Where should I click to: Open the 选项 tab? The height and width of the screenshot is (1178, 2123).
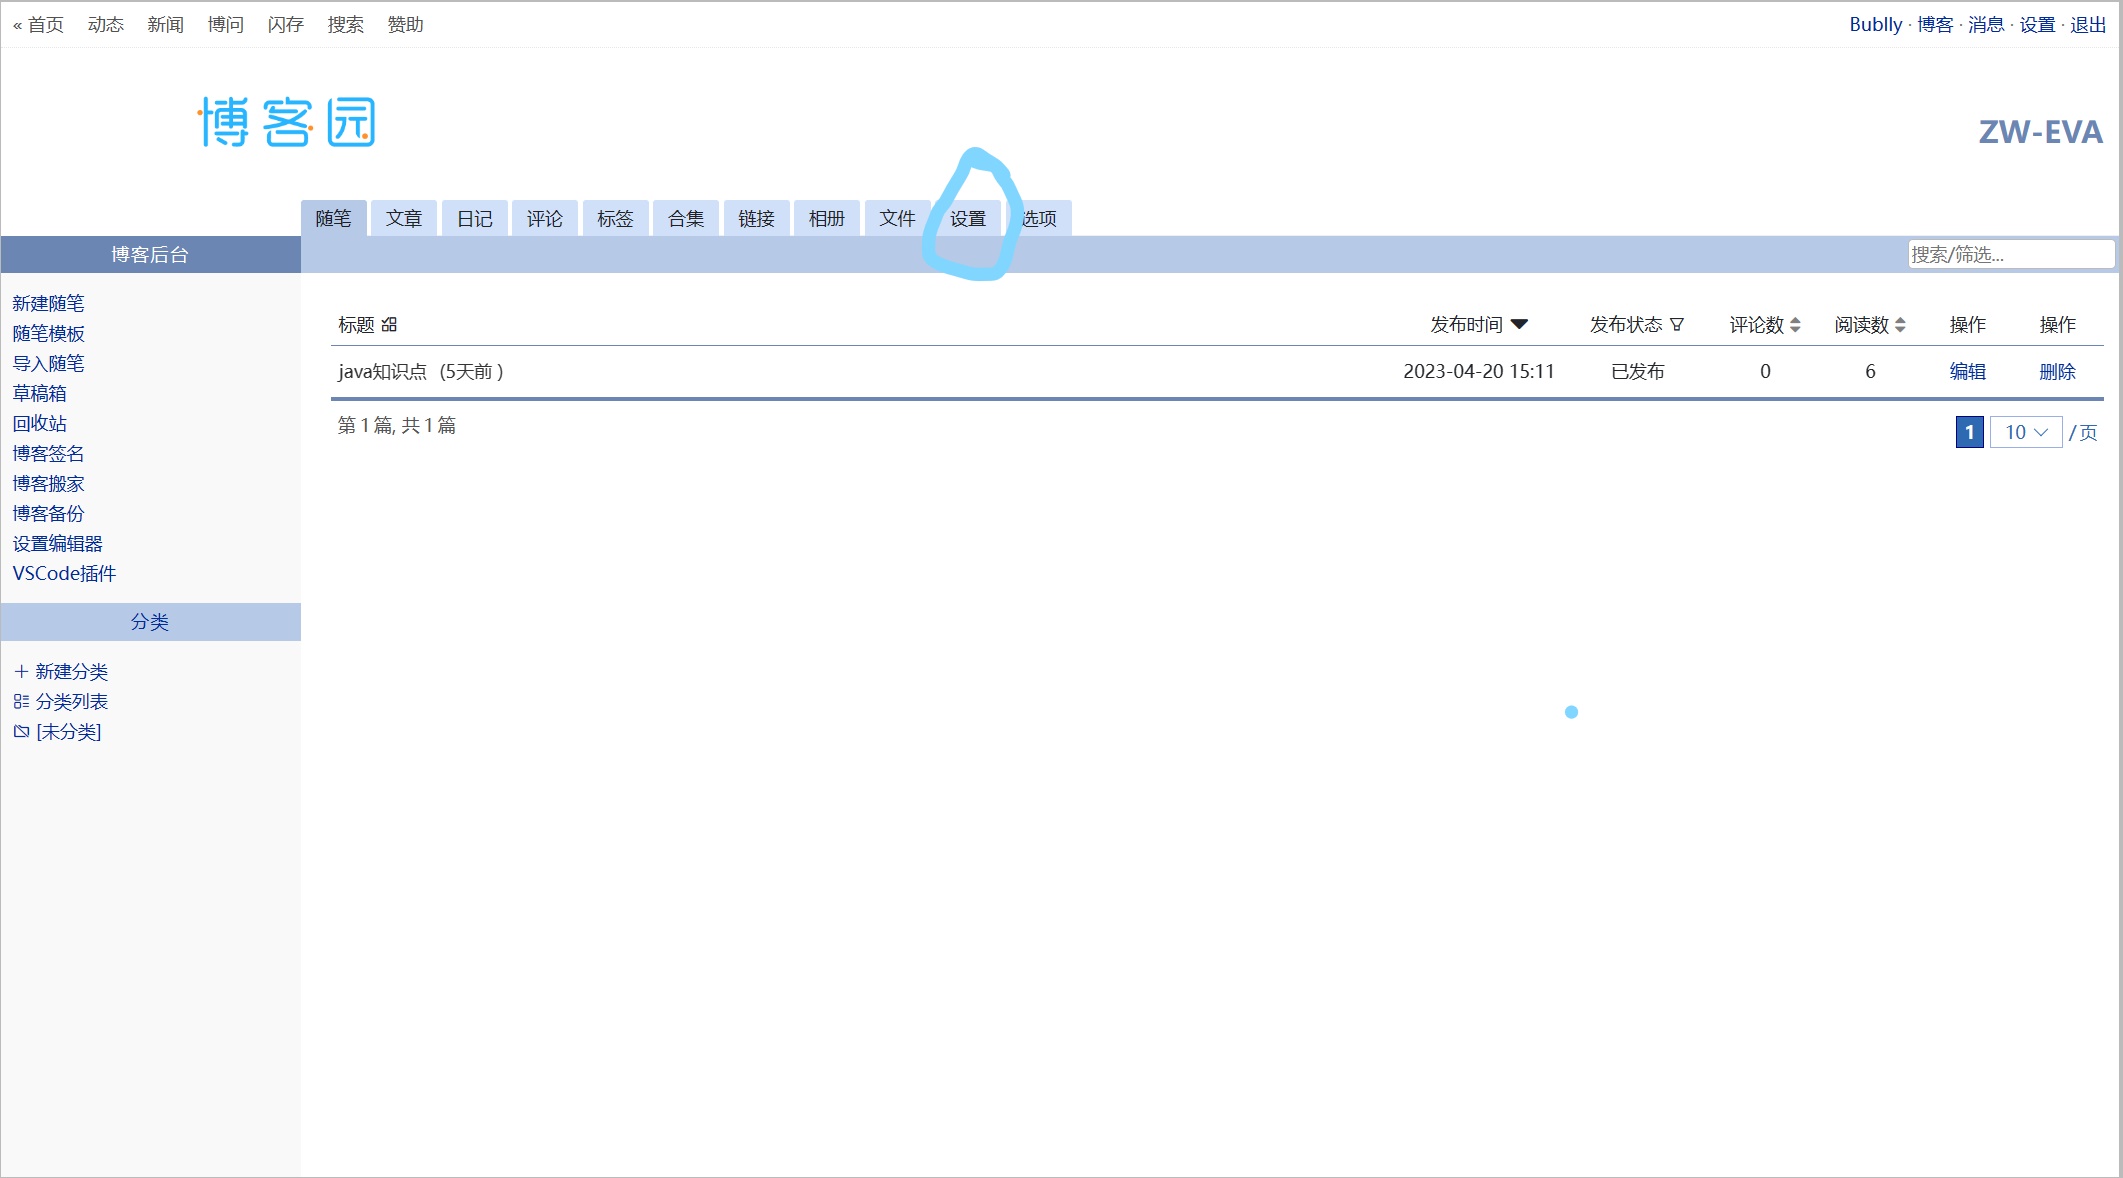[x=1039, y=218]
